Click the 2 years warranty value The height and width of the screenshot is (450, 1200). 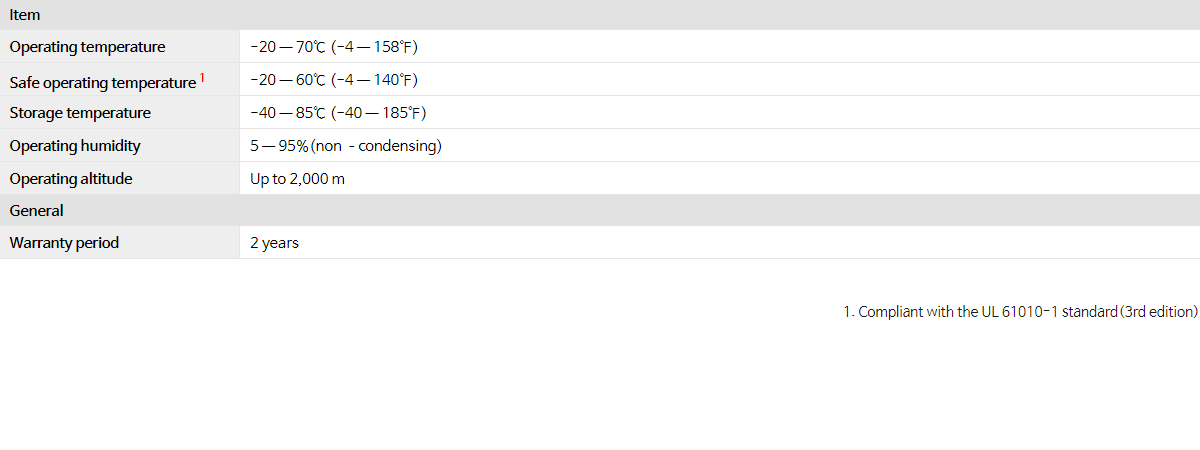(274, 243)
